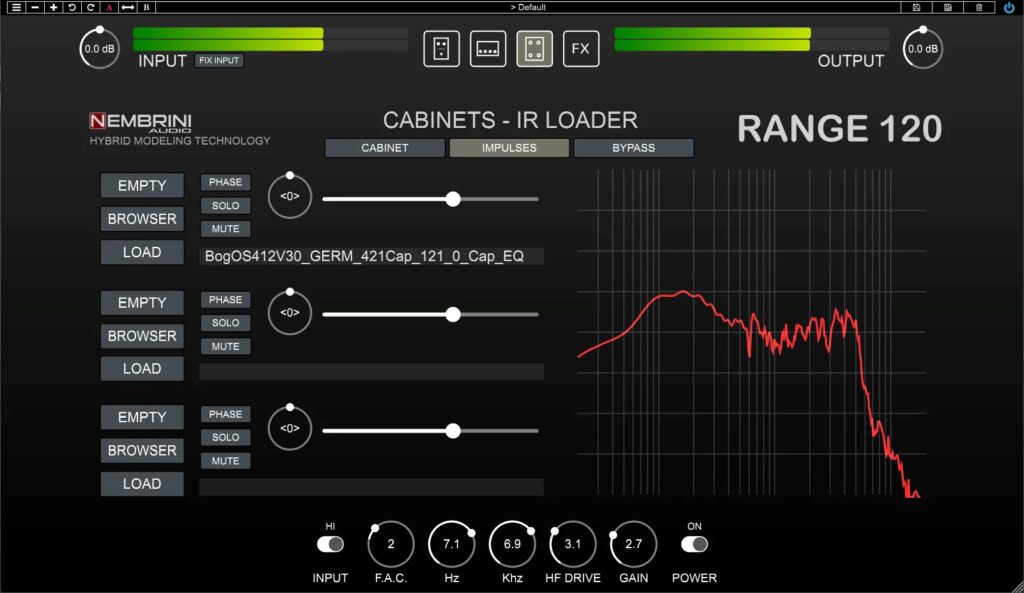Click the second save-as preset icon

[948, 7]
